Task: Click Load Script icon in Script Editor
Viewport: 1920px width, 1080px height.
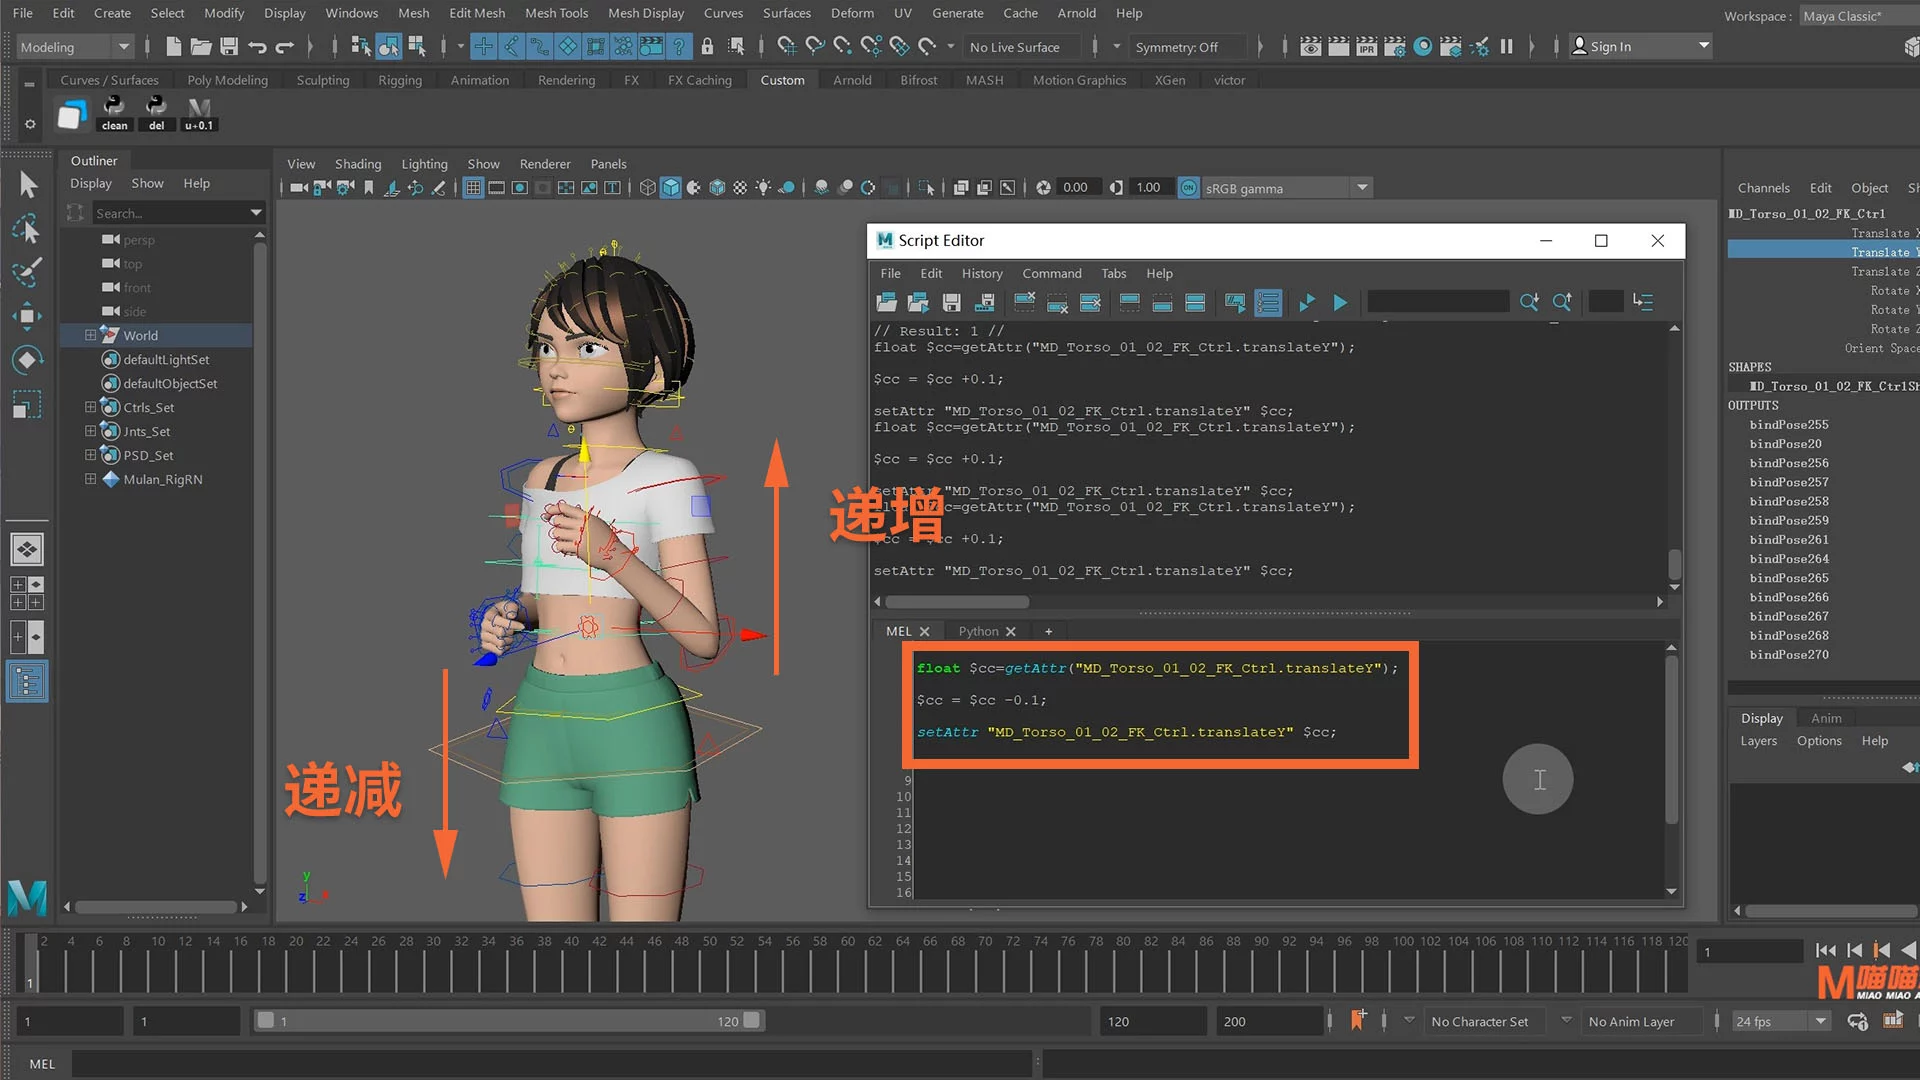Action: 886,302
